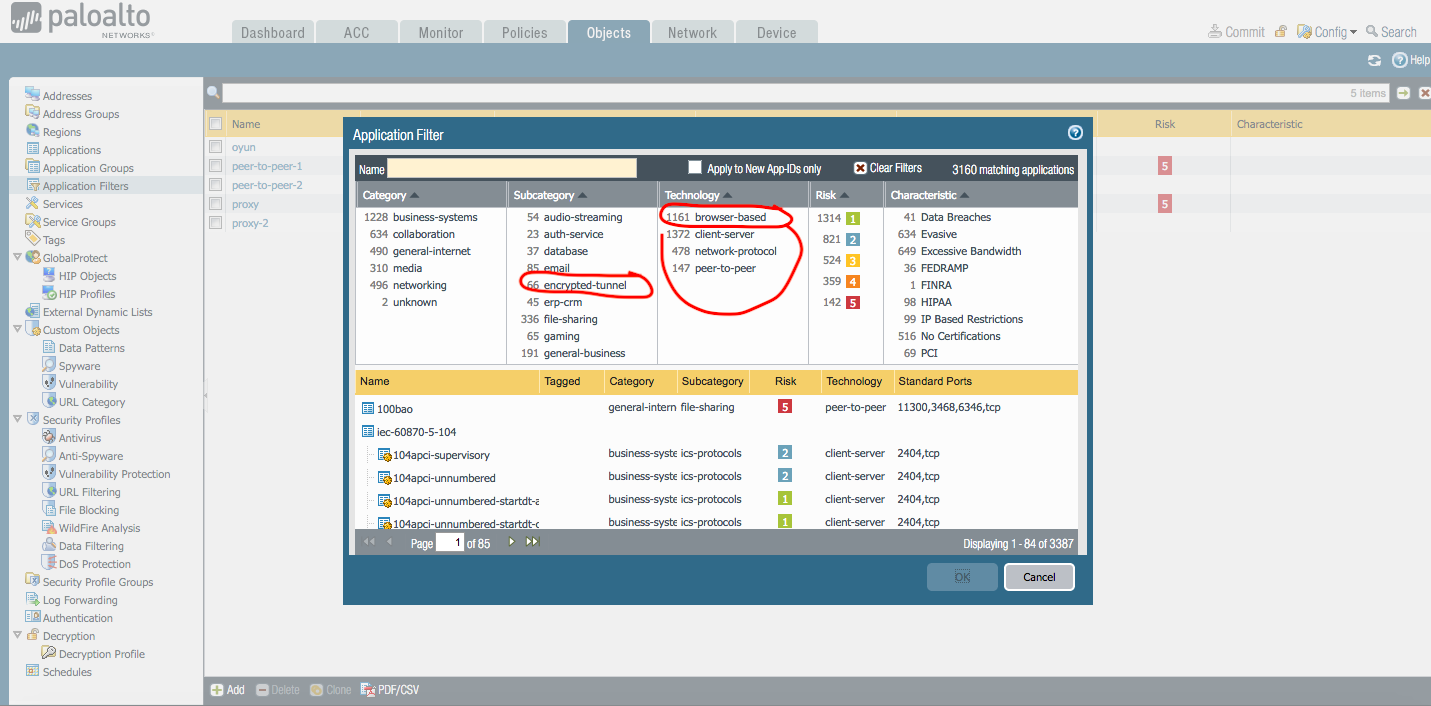Click the Clear Filters X icon
The image size is (1431, 706).
point(860,168)
